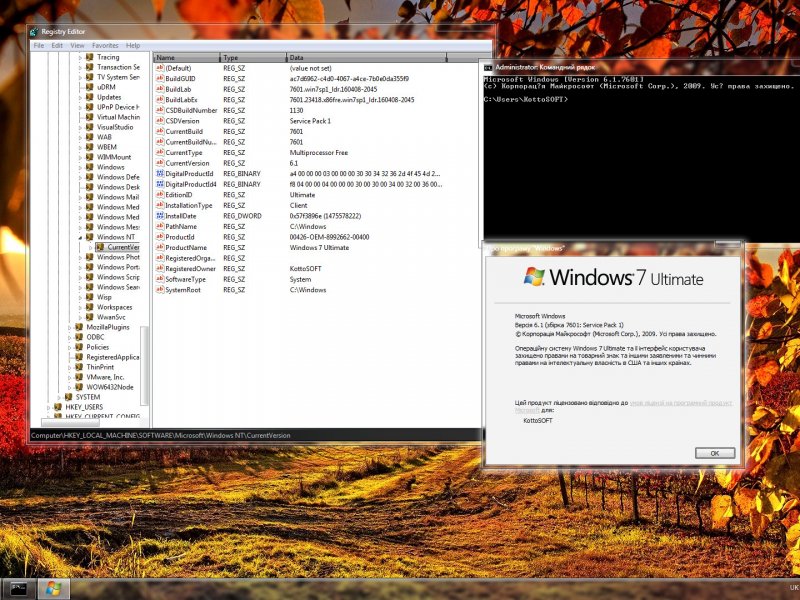Expand the HKEY_USERS hive
Image resolution: width=800 pixels, height=600 pixels.
[x=49, y=407]
